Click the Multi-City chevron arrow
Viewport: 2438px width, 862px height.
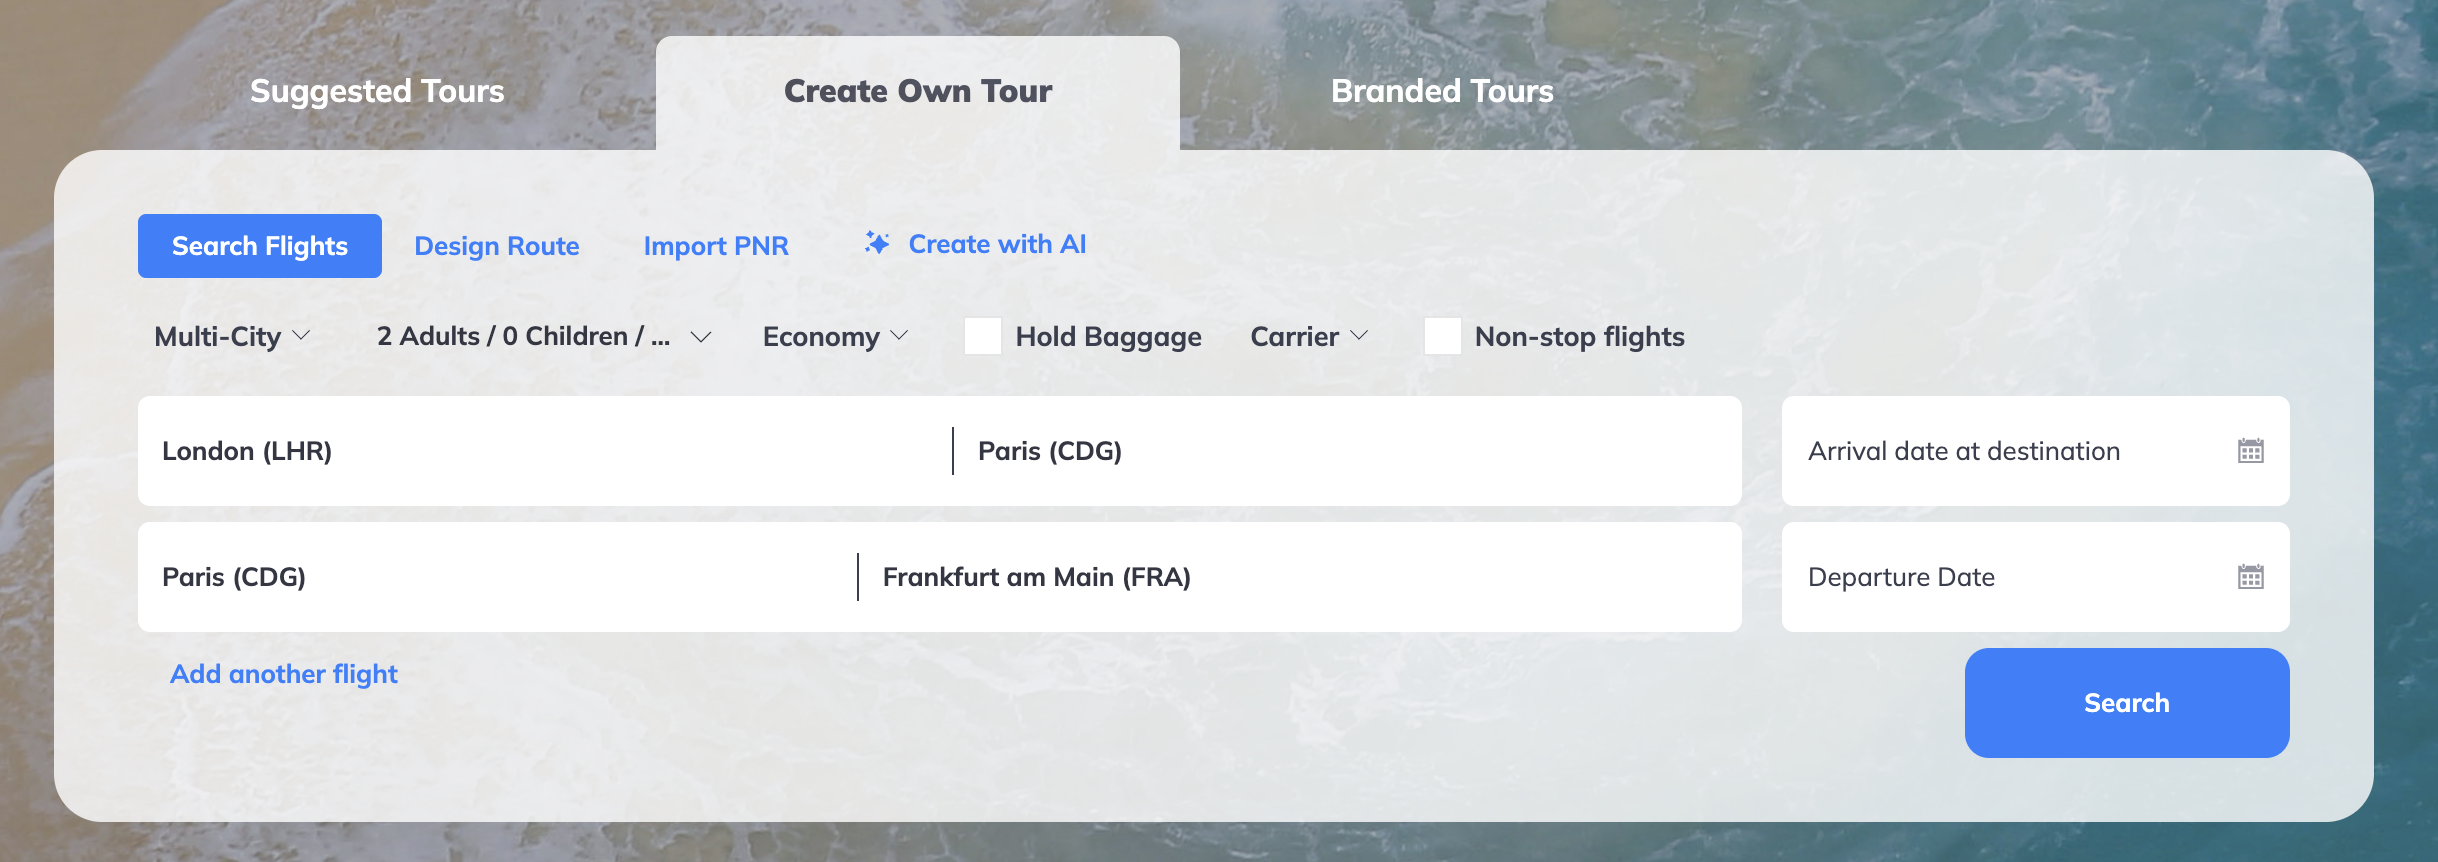click(x=301, y=336)
